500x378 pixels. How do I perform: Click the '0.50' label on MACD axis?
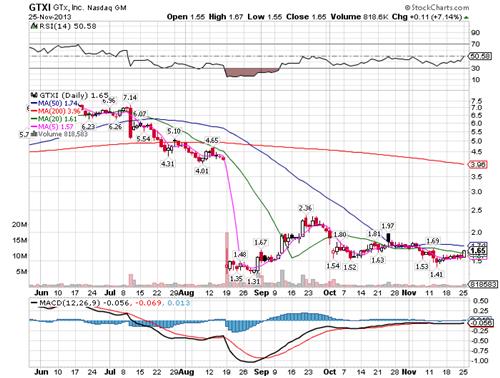480,301
